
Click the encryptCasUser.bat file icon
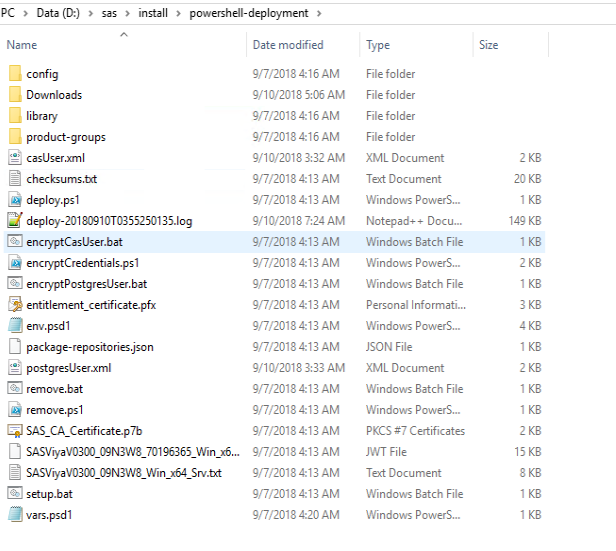(15, 242)
